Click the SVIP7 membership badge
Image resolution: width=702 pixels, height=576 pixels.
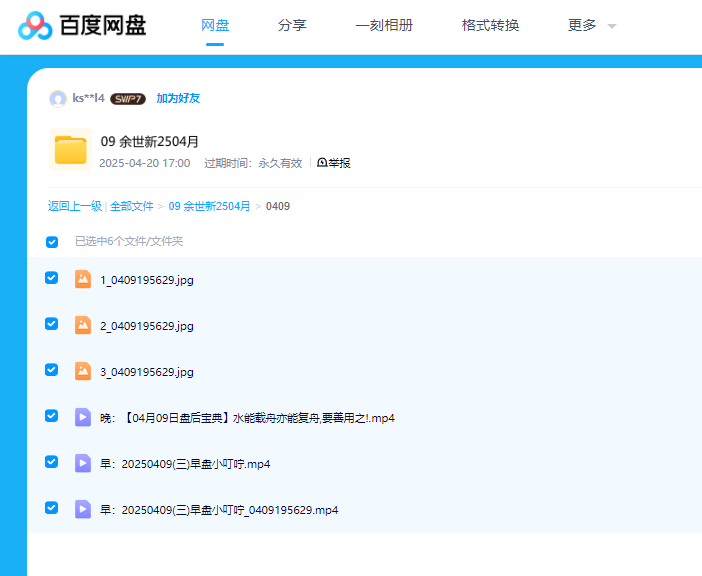[x=128, y=99]
